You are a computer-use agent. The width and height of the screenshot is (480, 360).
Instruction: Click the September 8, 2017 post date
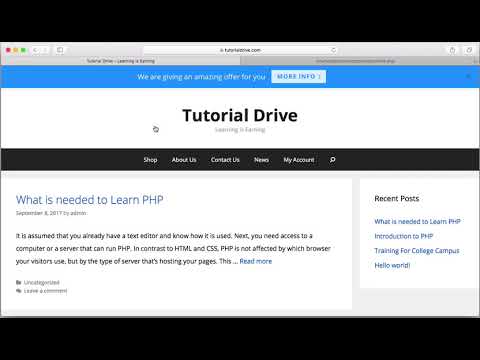point(39,213)
